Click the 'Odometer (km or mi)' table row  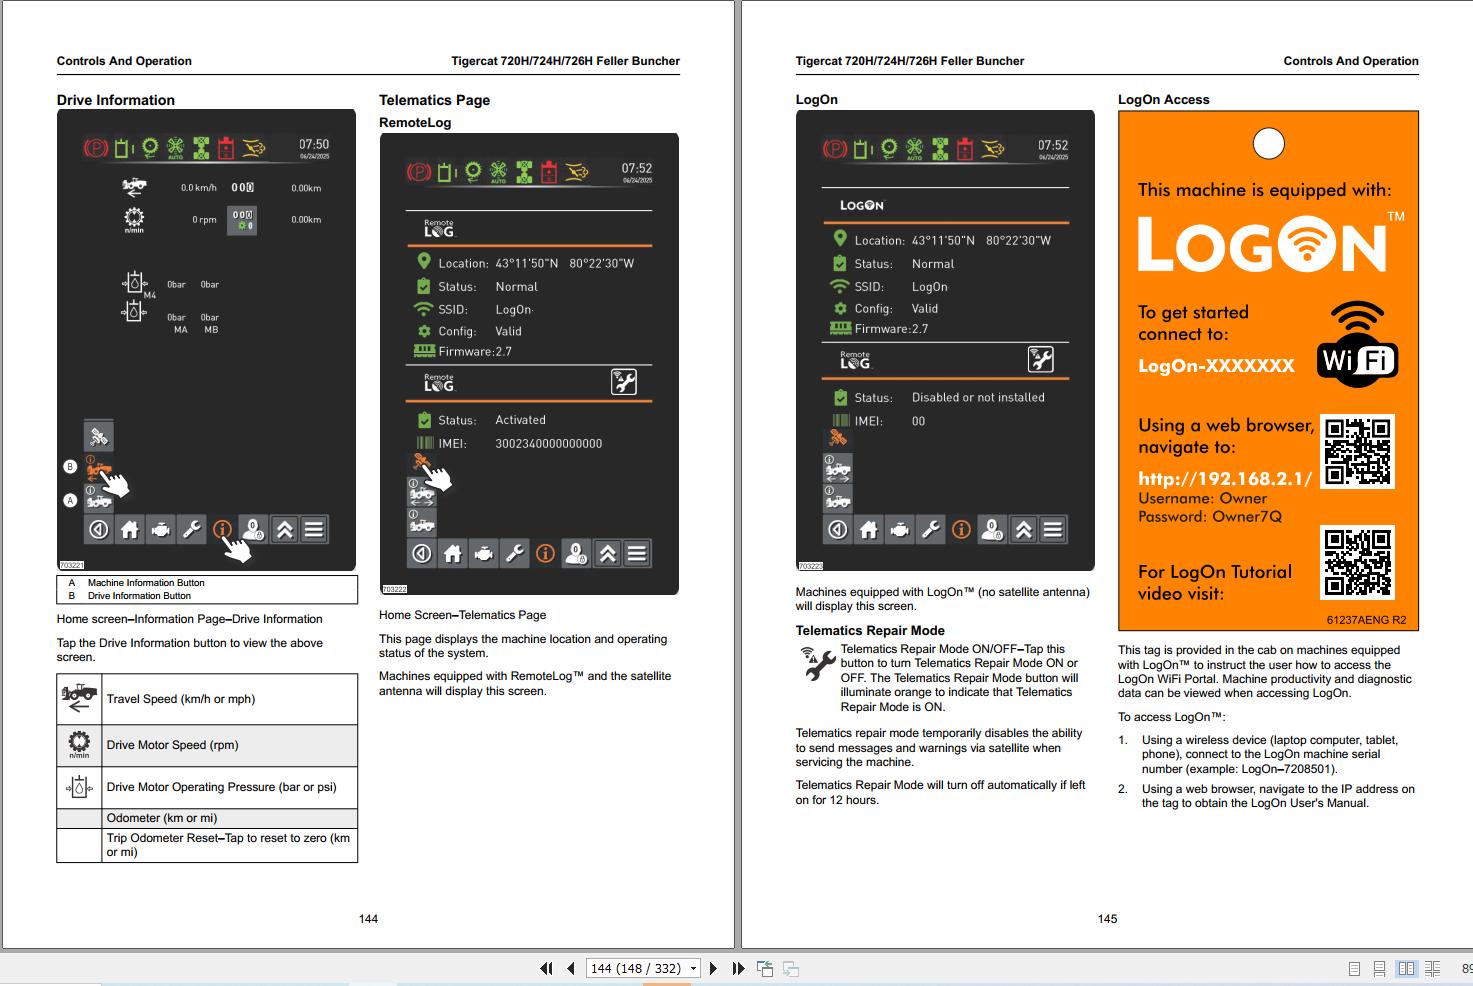(x=207, y=818)
